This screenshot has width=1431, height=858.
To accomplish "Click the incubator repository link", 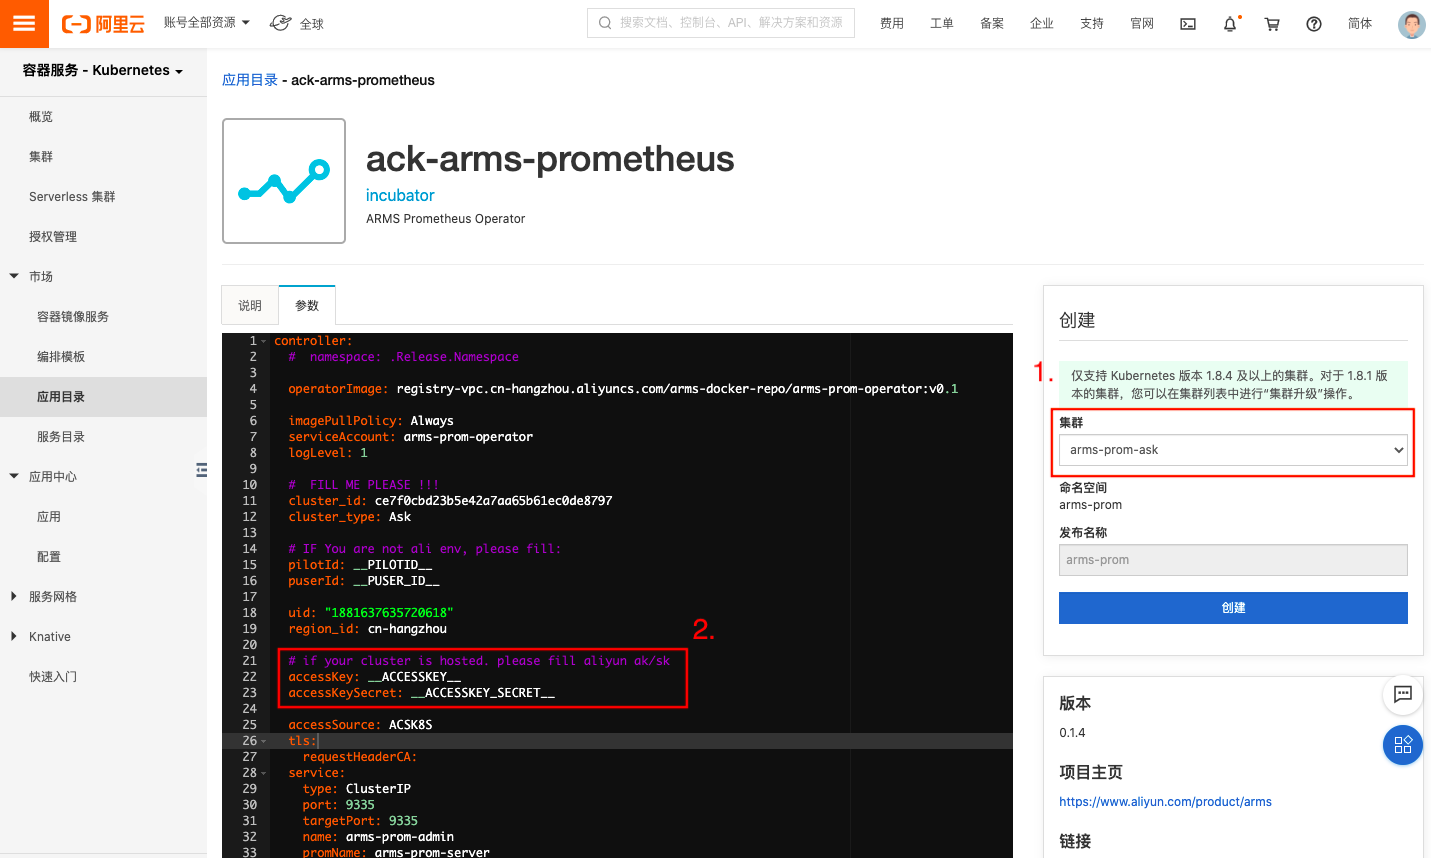I will (400, 196).
